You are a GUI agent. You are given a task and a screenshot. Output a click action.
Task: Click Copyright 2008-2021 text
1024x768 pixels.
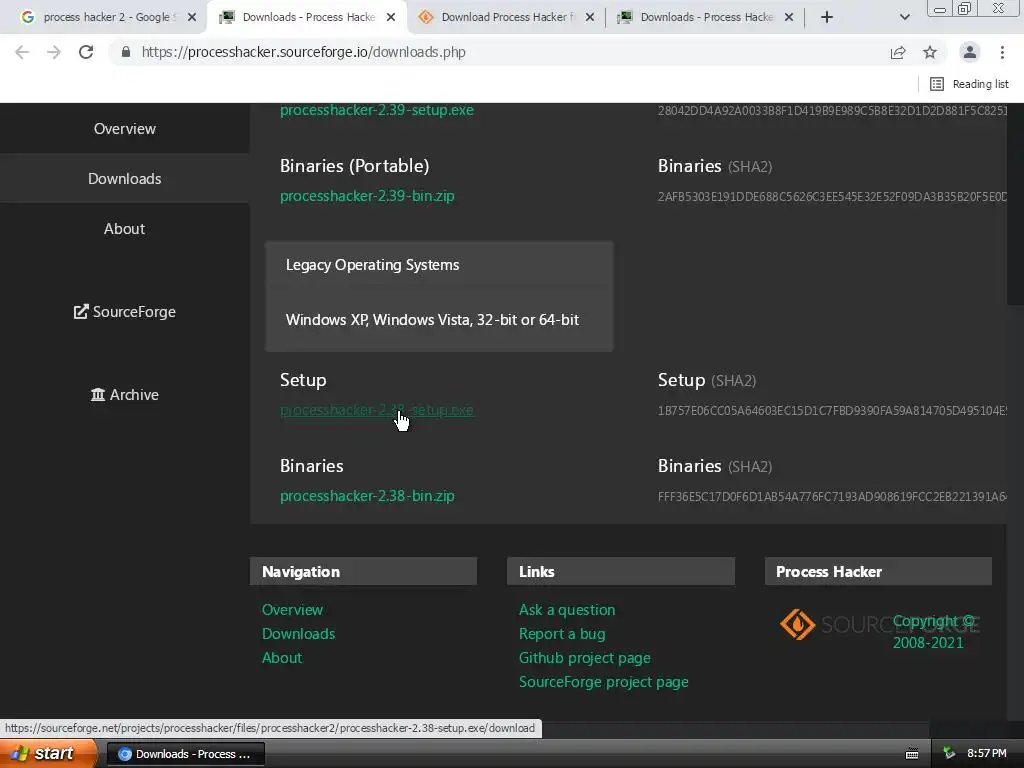coord(934,632)
